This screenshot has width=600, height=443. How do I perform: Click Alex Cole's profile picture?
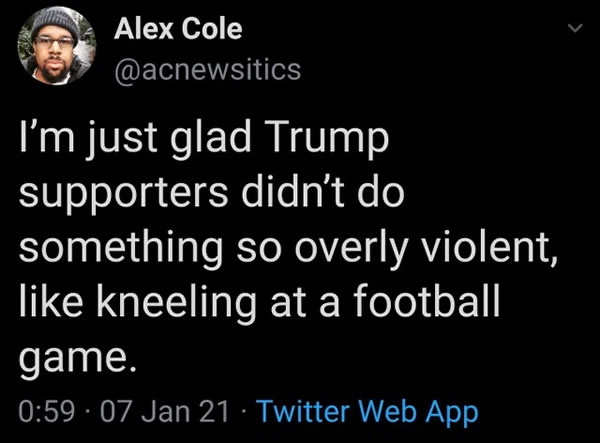point(54,49)
